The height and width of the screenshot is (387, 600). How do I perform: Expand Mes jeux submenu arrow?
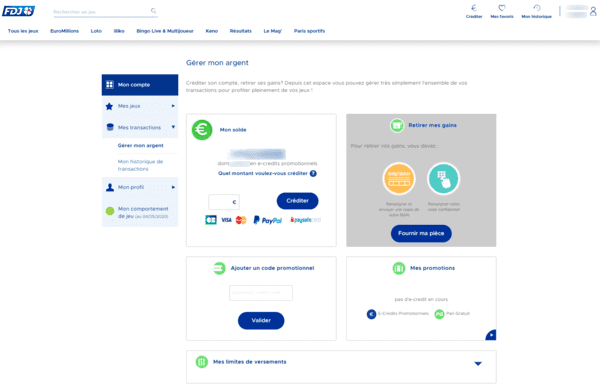(x=173, y=106)
